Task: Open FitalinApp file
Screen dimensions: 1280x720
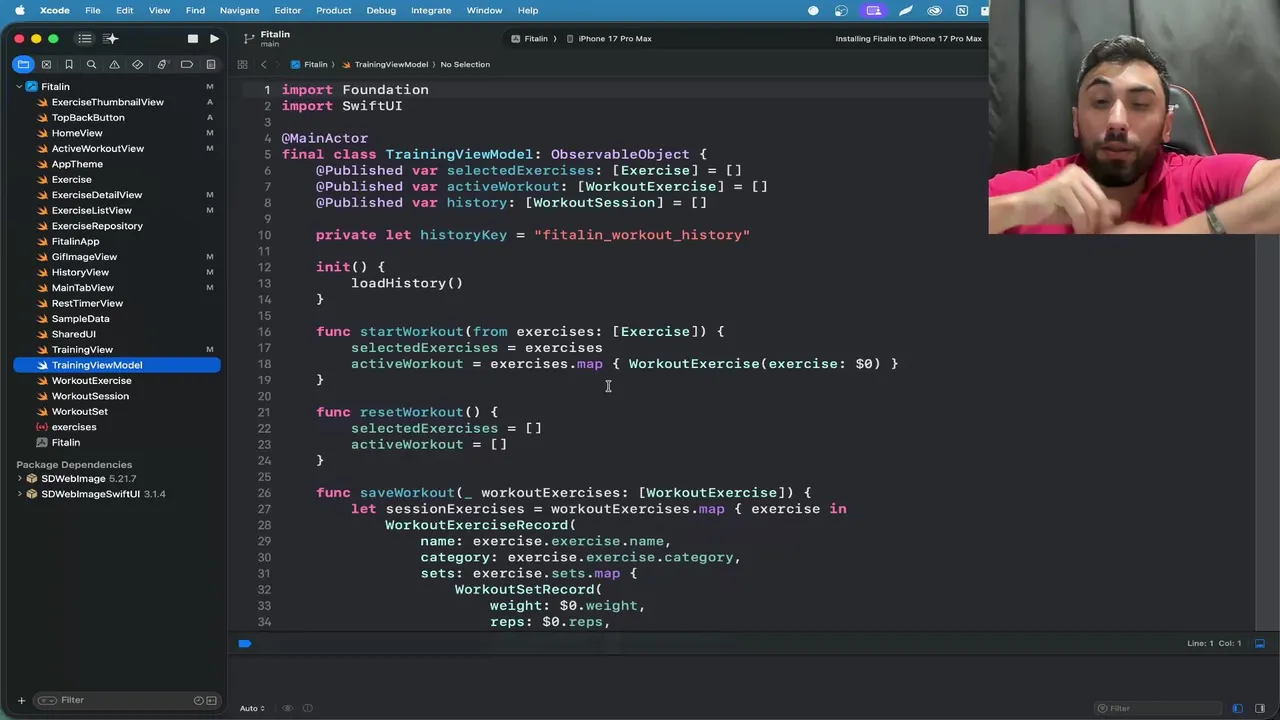Action: pyautogui.click(x=75, y=241)
